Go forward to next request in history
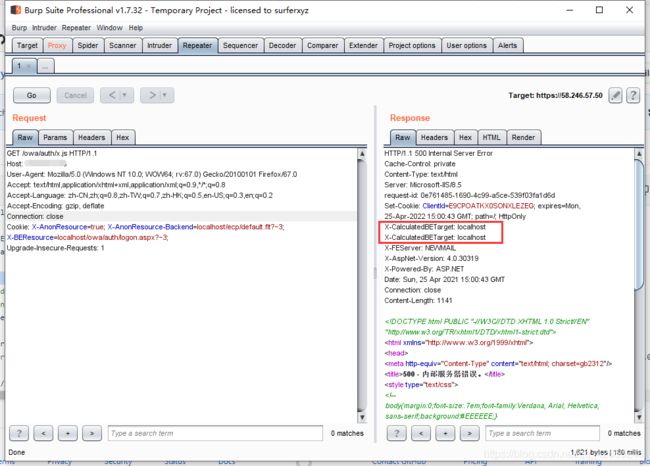 pos(152,95)
